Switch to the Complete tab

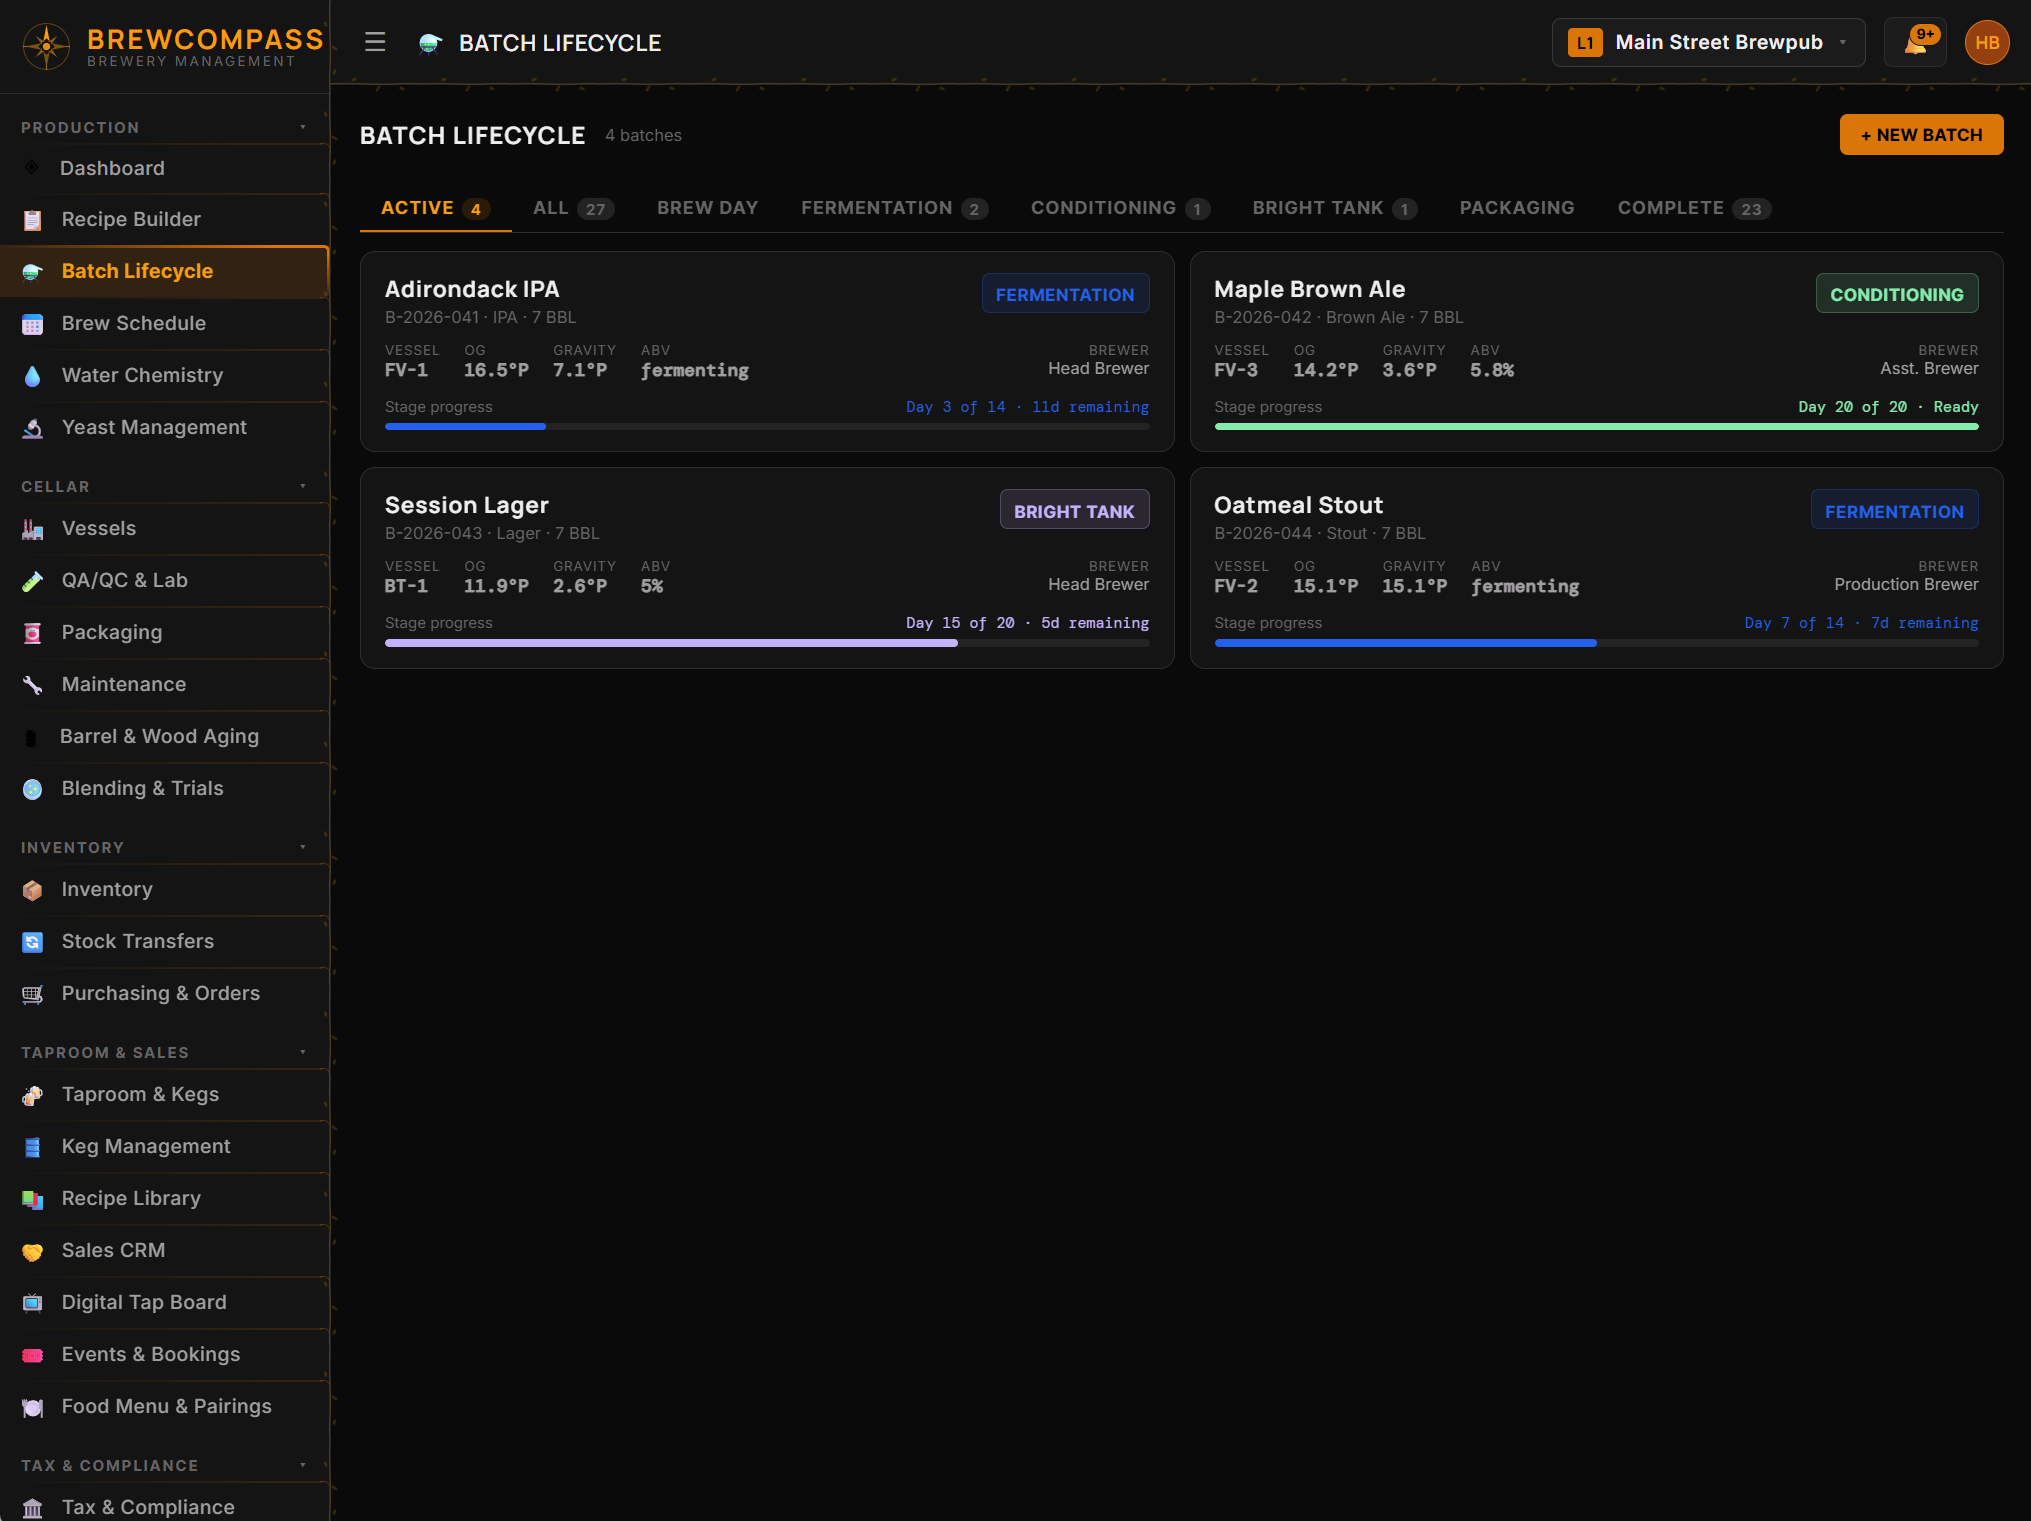click(x=1694, y=208)
